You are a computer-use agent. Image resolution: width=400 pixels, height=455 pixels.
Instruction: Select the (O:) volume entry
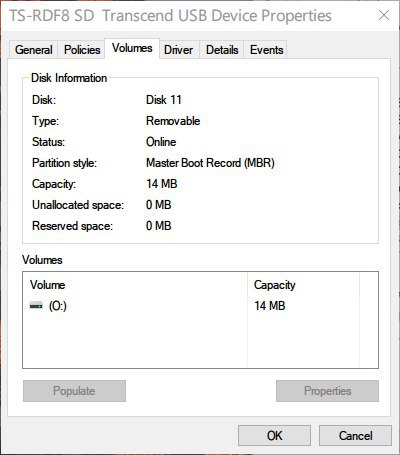click(x=58, y=306)
